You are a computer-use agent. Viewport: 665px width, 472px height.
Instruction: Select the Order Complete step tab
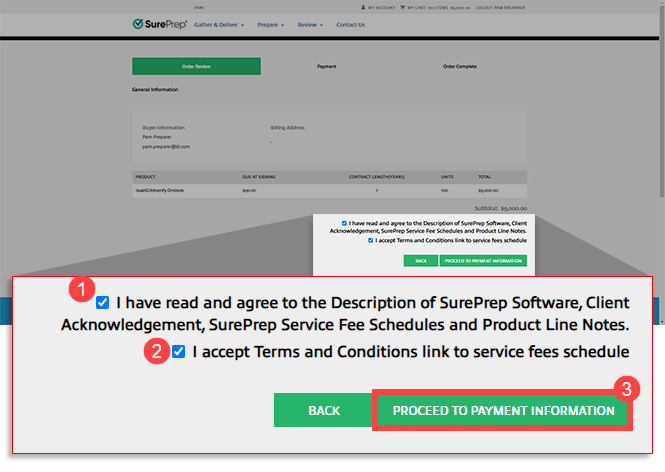click(459, 67)
